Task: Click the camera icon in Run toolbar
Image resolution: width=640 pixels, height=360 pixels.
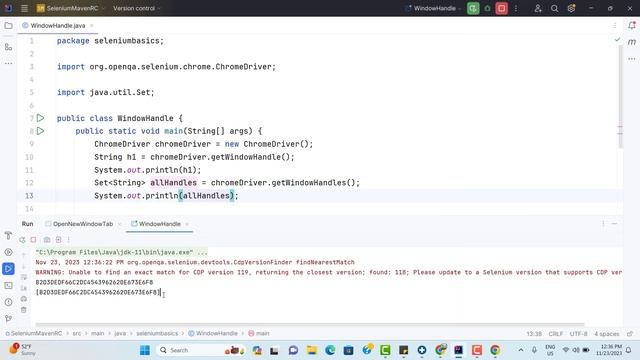Action: pos(47,240)
